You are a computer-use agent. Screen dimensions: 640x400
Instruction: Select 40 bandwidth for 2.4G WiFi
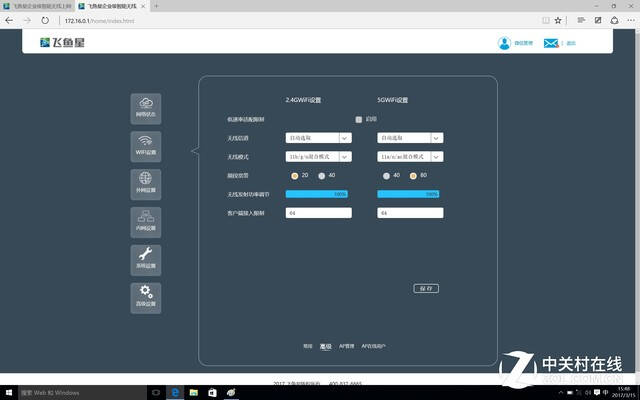click(322, 176)
